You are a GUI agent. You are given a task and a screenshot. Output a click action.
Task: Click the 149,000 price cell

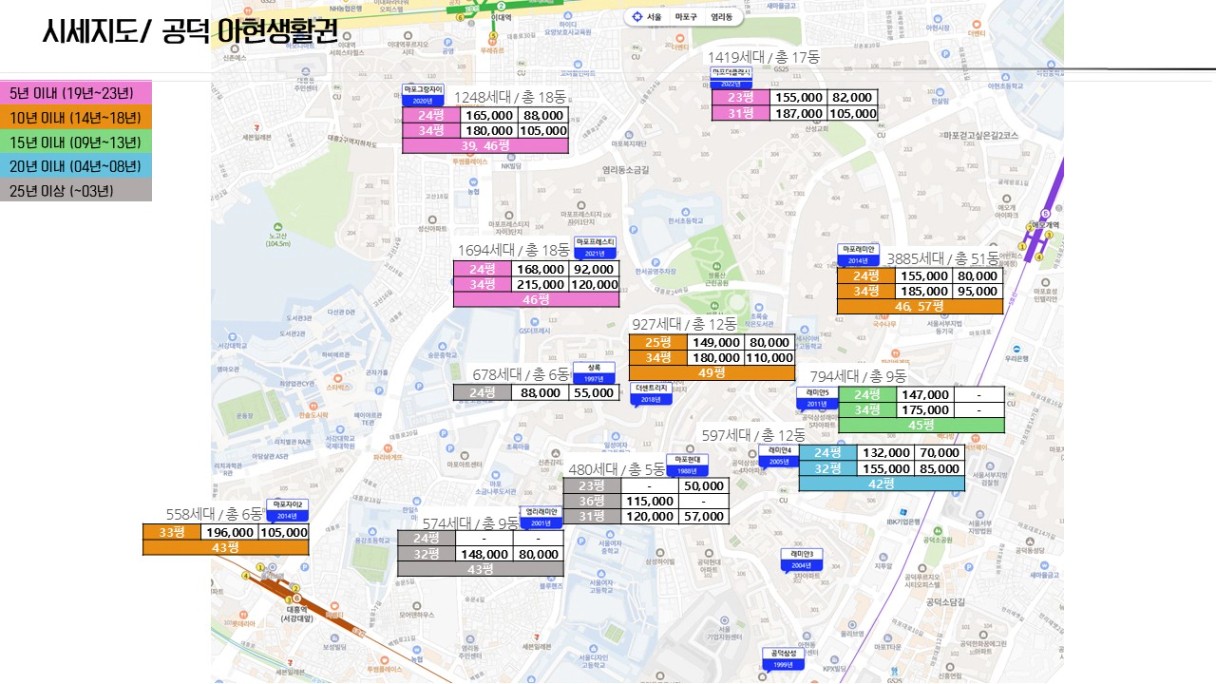coord(716,342)
